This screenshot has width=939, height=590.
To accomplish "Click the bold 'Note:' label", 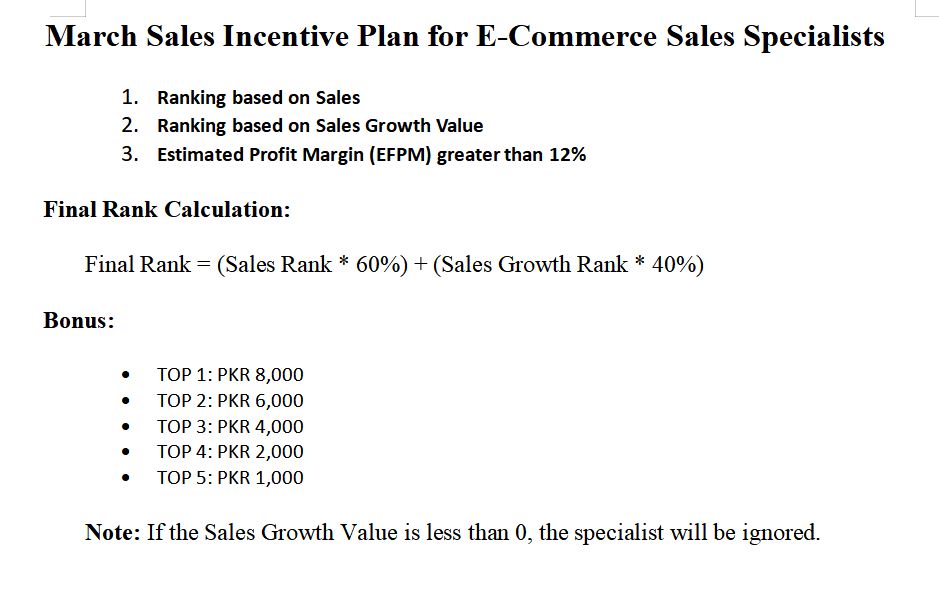I will click(x=113, y=532).
